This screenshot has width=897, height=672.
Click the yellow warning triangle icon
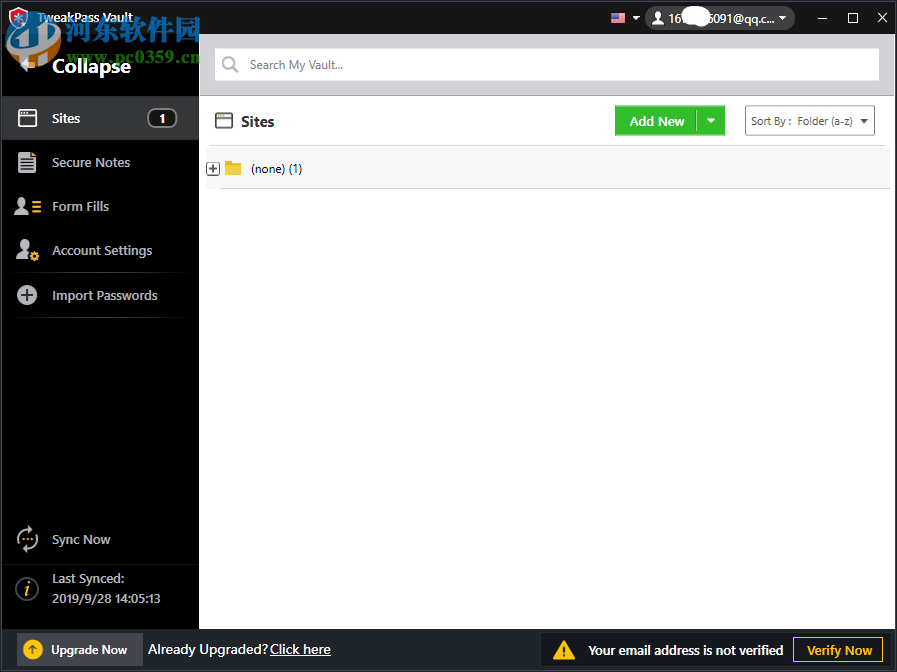[x=564, y=650]
